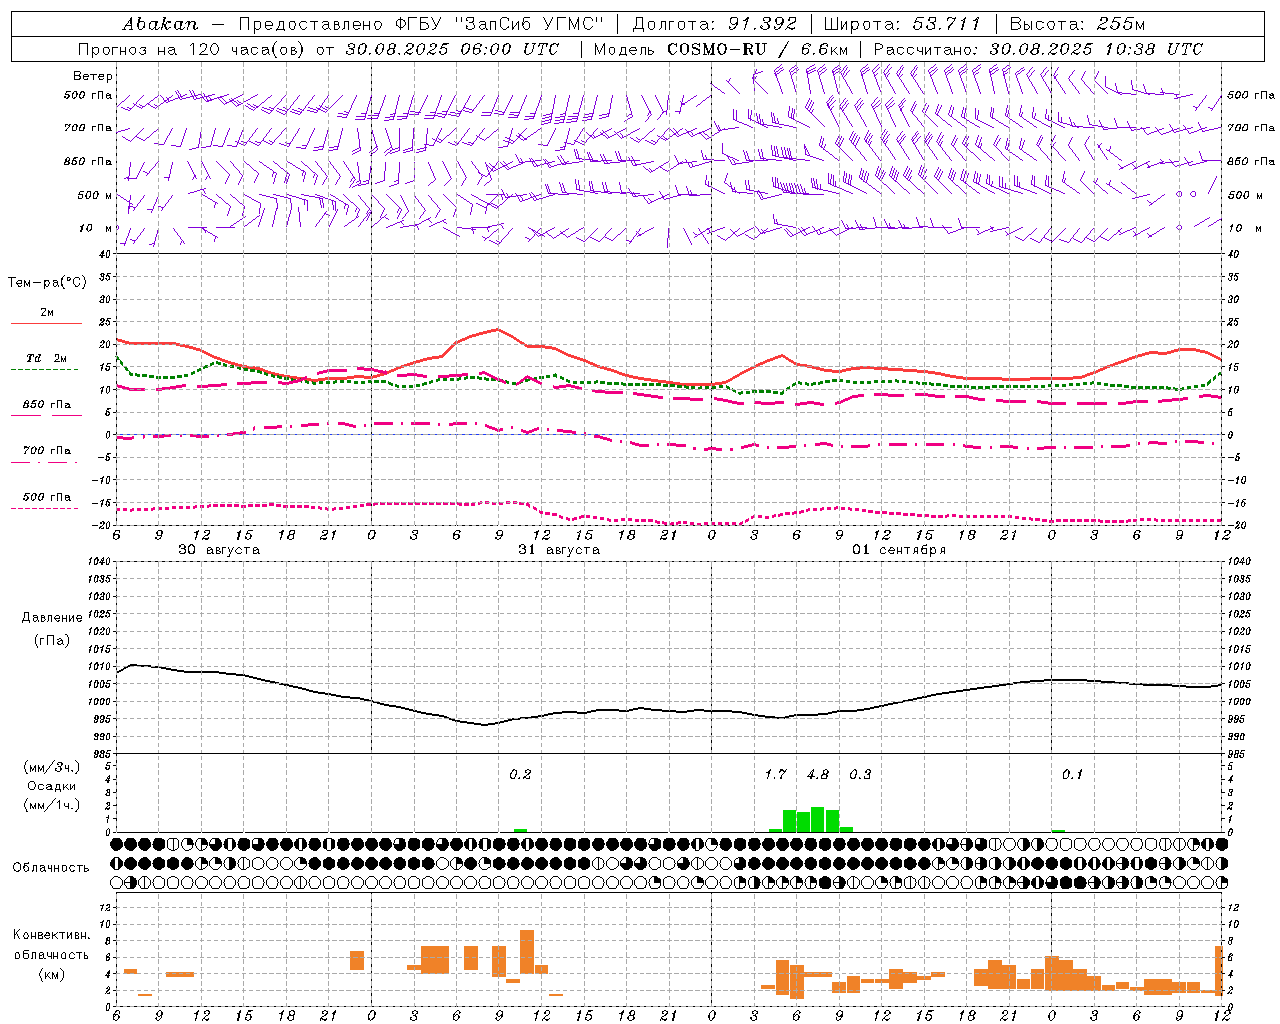1280x1024 pixels.
Task: Select the 'Облачность' cloud cover label
Action: point(51,867)
